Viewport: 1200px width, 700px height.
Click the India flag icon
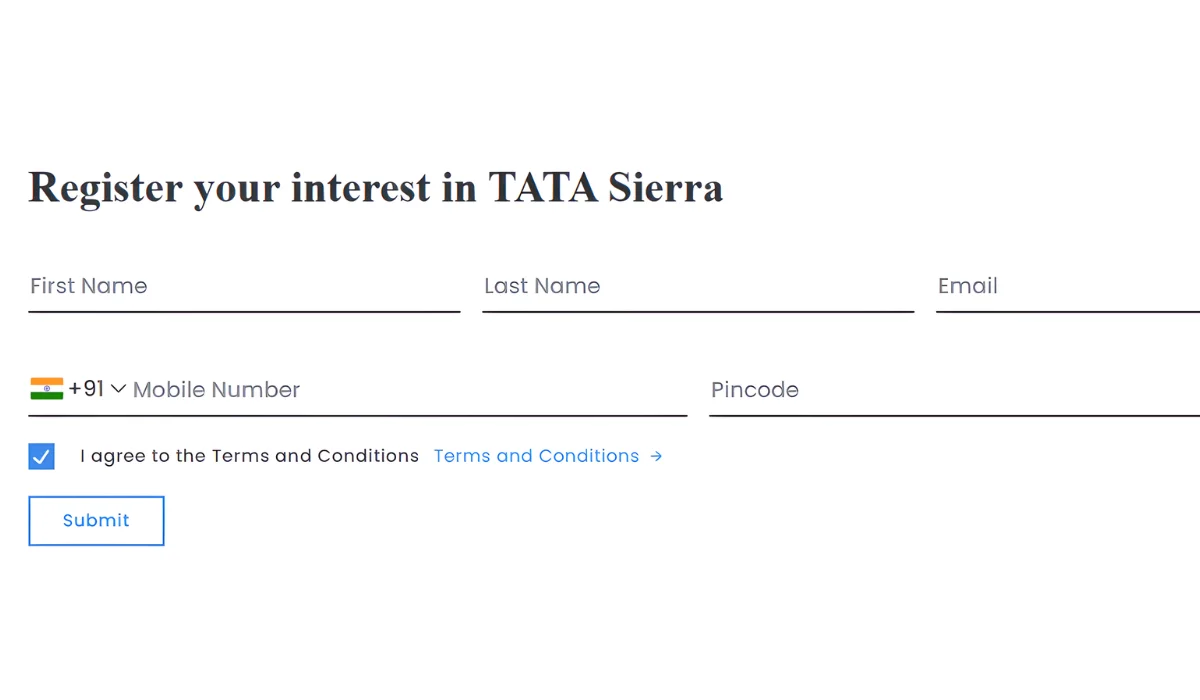[46, 389]
